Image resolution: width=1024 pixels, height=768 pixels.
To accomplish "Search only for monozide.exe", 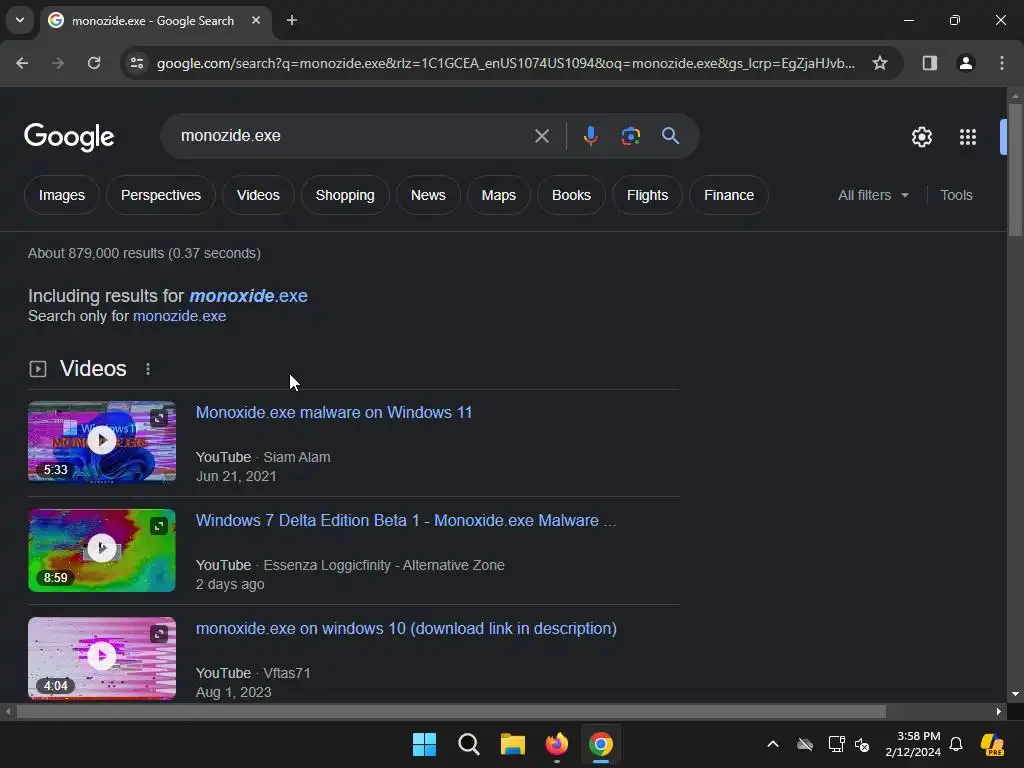I will coord(180,316).
